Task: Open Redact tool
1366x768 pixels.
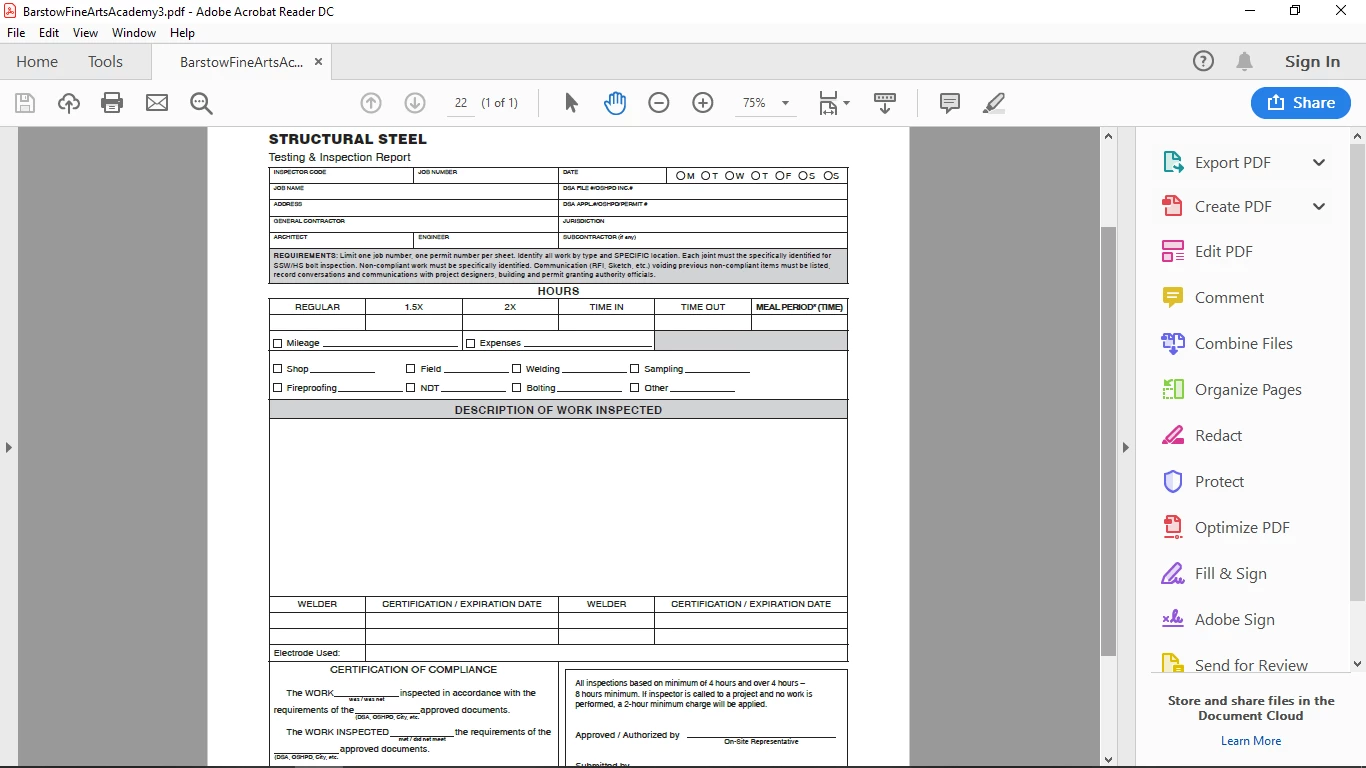Action: coord(1201,436)
